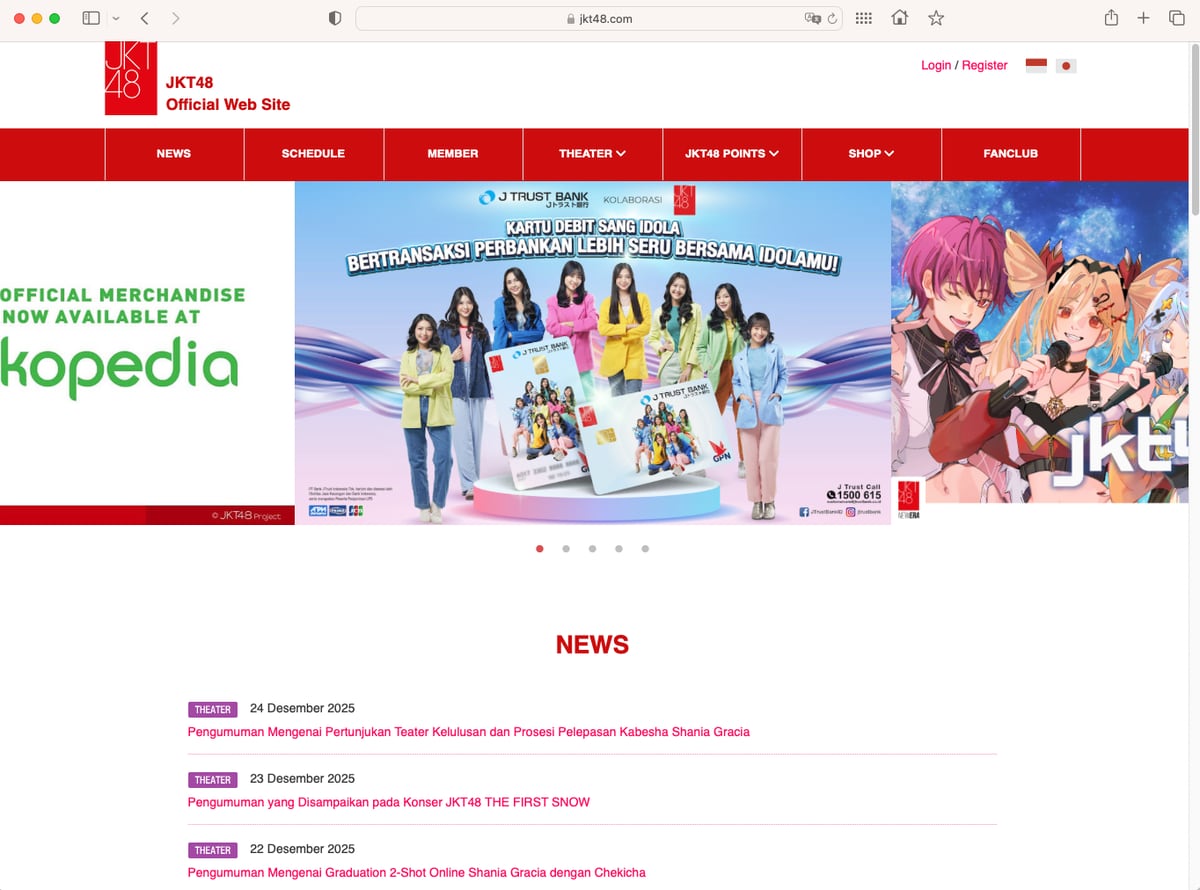The image size is (1200, 890).
Task: Toggle the Safari sidebar
Action: click(x=90, y=17)
